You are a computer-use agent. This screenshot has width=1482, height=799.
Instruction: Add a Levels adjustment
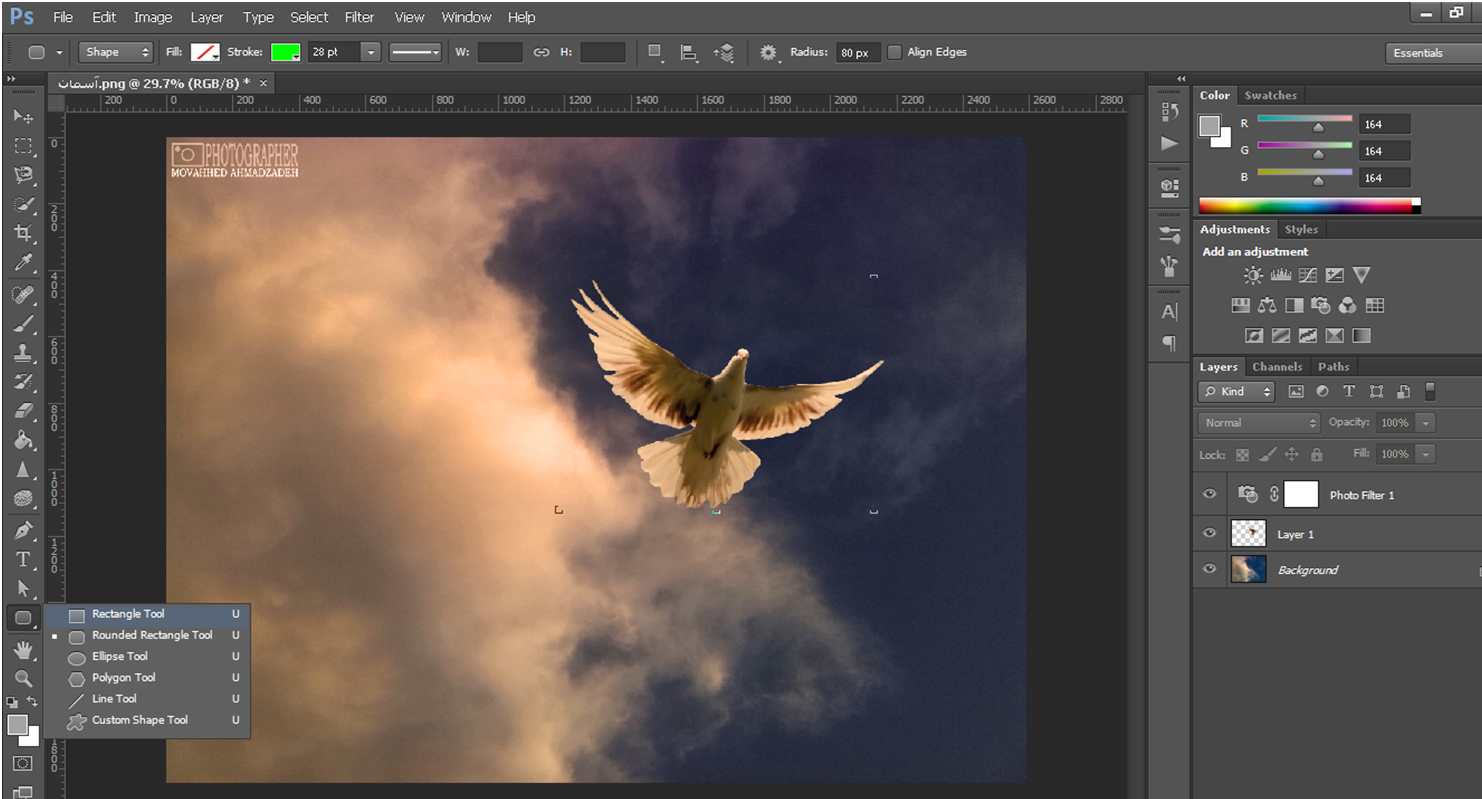click(1280, 275)
